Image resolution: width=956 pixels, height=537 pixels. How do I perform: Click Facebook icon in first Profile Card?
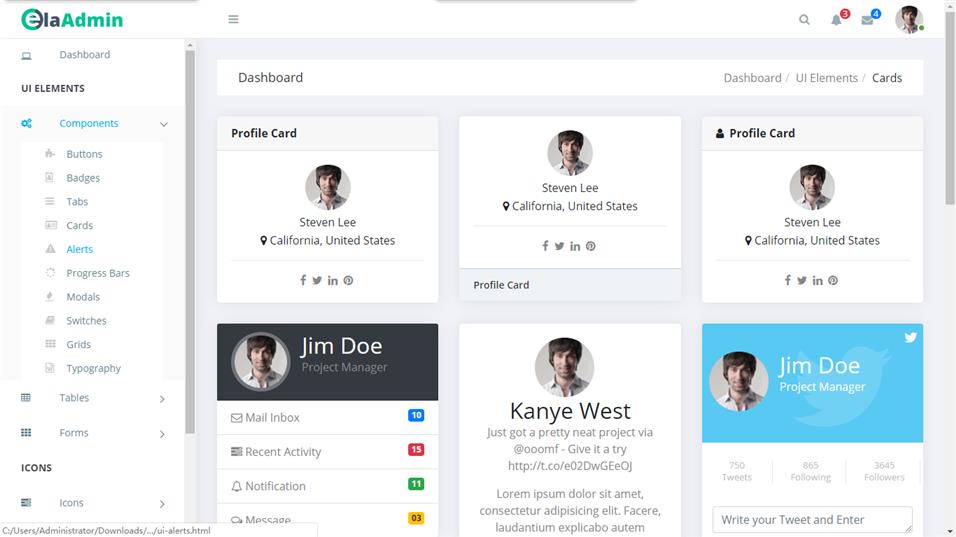(303, 280)
